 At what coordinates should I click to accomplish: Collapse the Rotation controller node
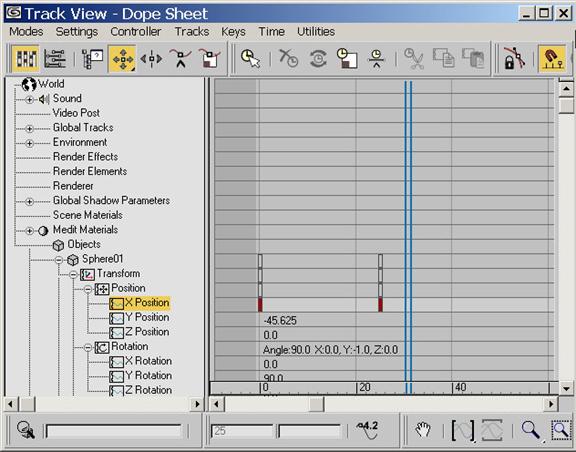click(x=88, y=347)
